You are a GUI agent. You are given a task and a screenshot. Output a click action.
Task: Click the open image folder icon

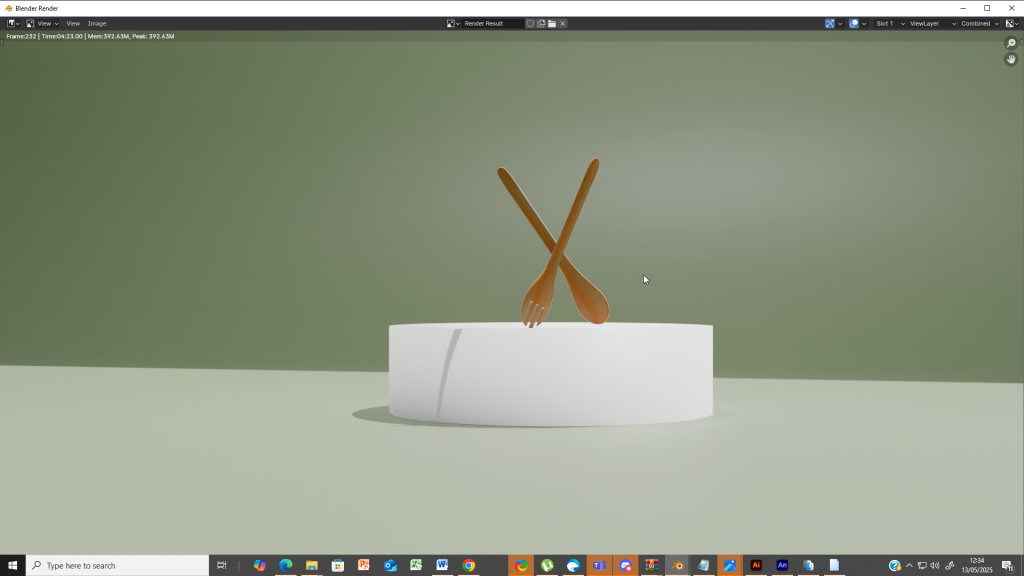pos(552,23)
